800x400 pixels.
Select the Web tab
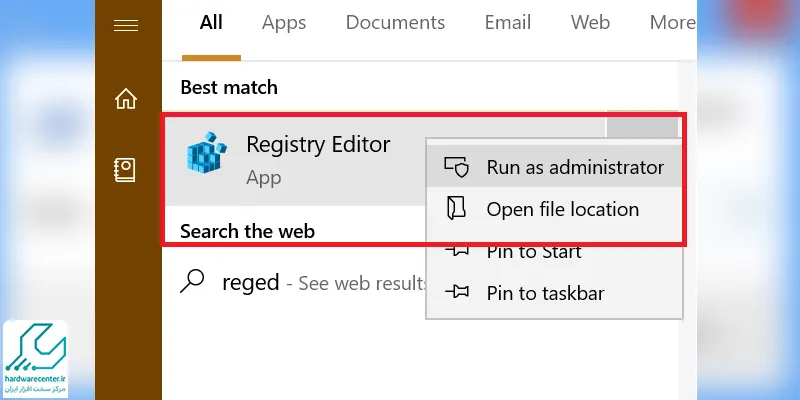tap(590, 22)
